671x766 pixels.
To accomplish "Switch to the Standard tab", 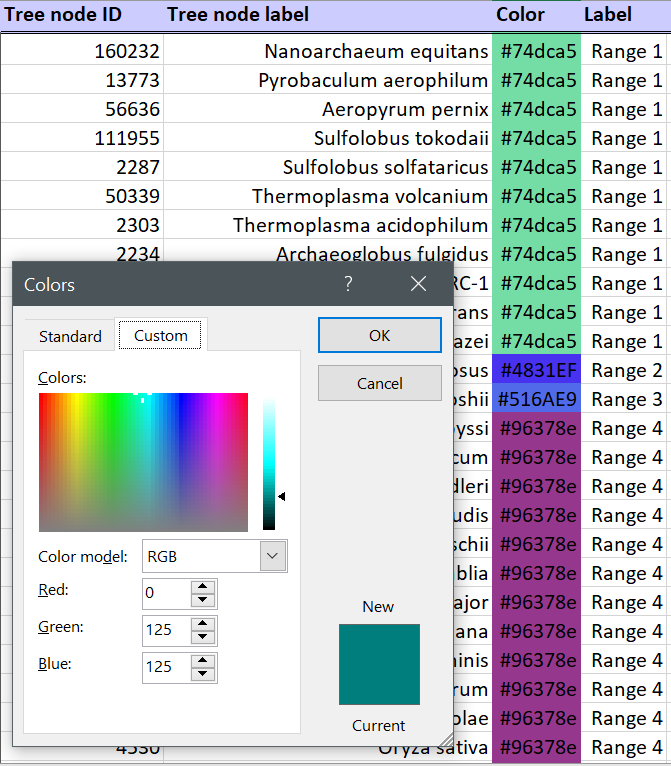I will [70, 336].
